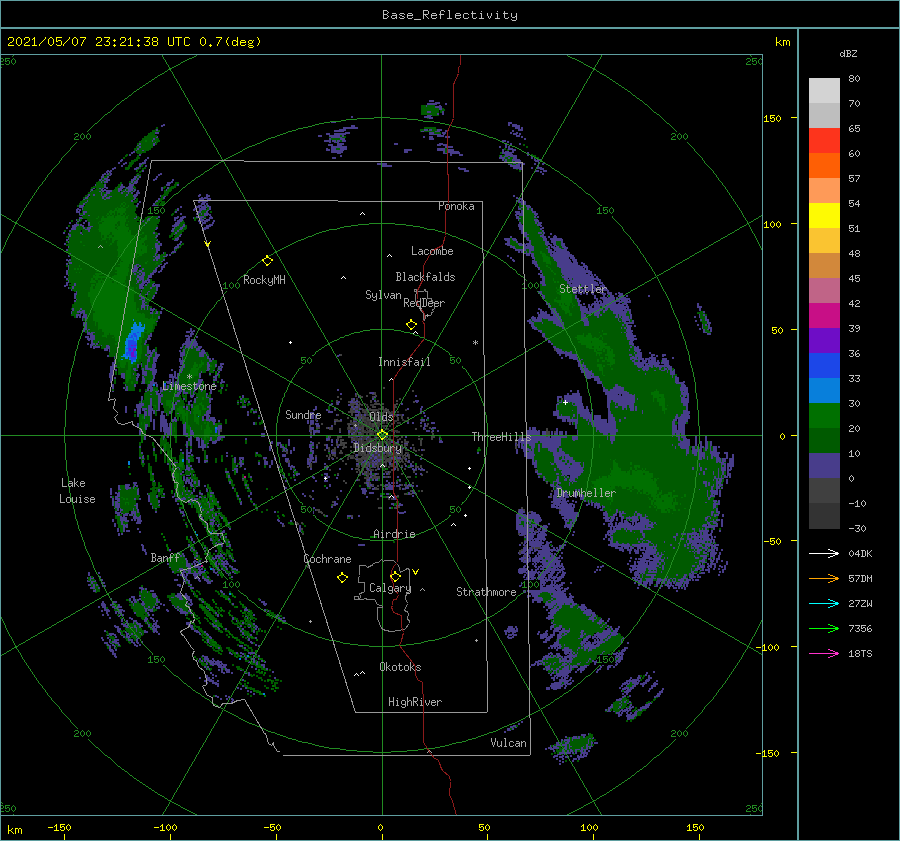Select the yellow diamond marker below RedDeer

coord(411,325)
